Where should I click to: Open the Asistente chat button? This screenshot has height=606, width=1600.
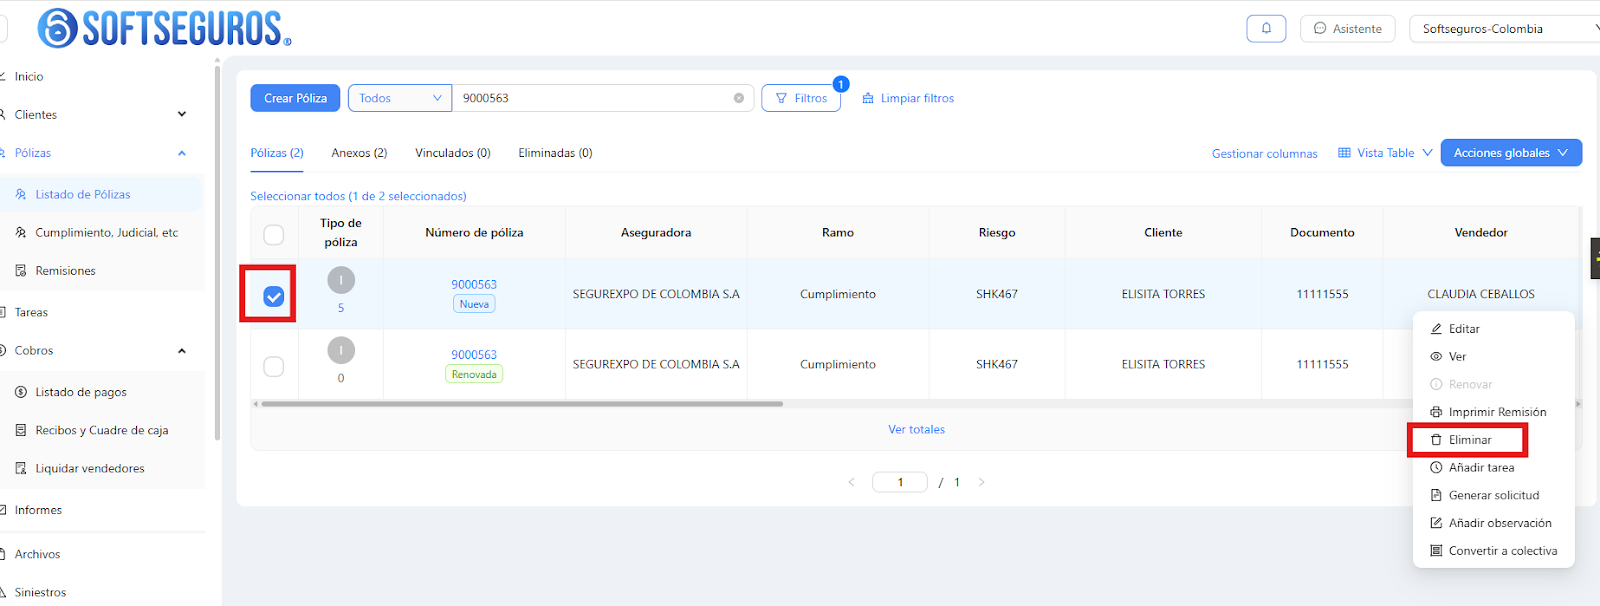[x=1347, y=28]
